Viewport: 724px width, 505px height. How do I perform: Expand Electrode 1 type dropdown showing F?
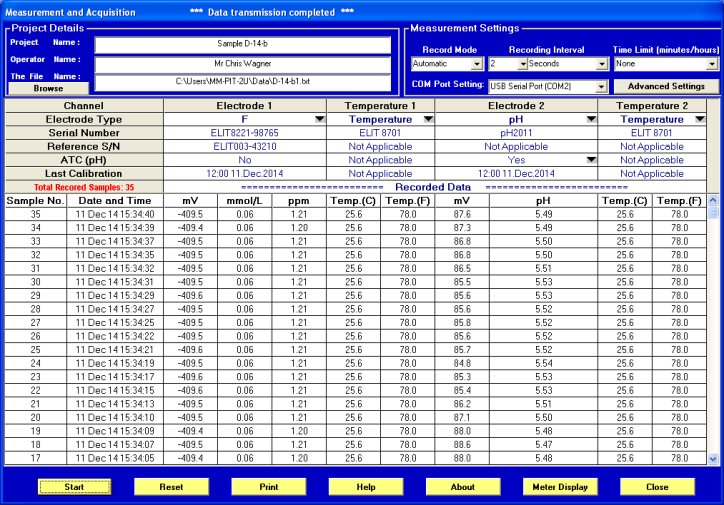320,119
